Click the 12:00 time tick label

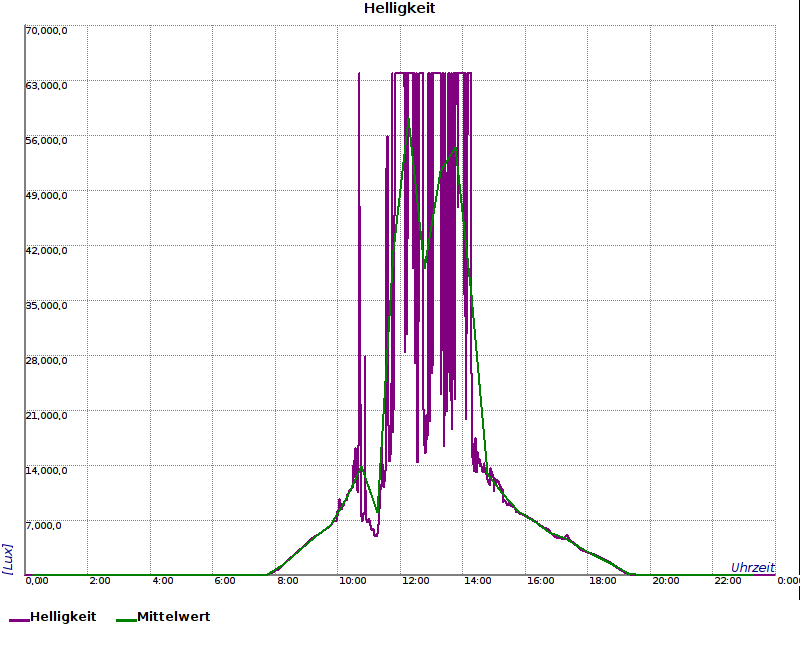click(x=415, y=581)
